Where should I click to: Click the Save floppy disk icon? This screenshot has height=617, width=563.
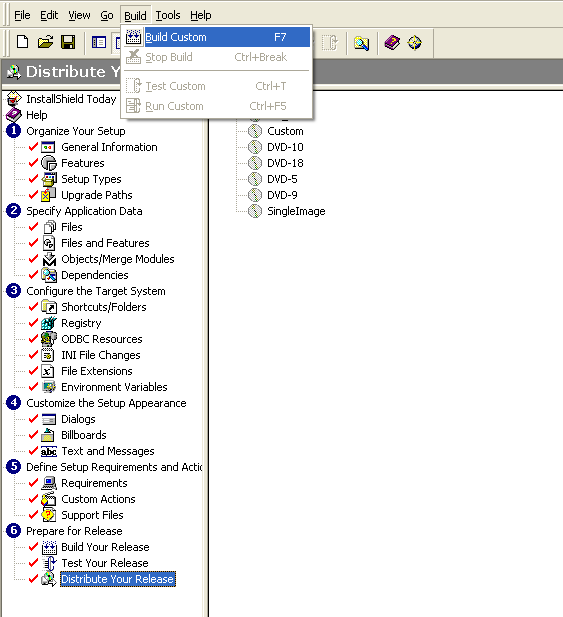68,42
